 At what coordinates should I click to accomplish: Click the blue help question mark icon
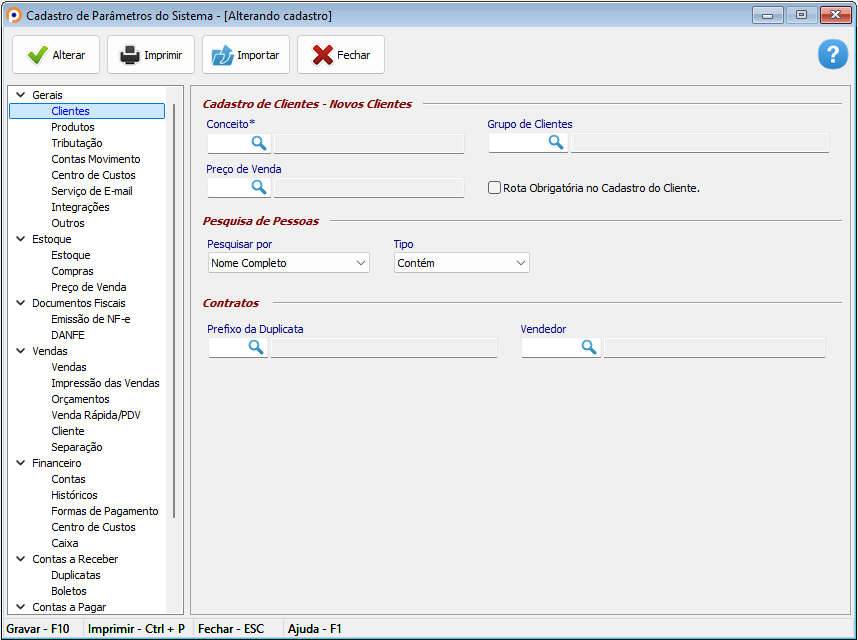click(832, 55)
